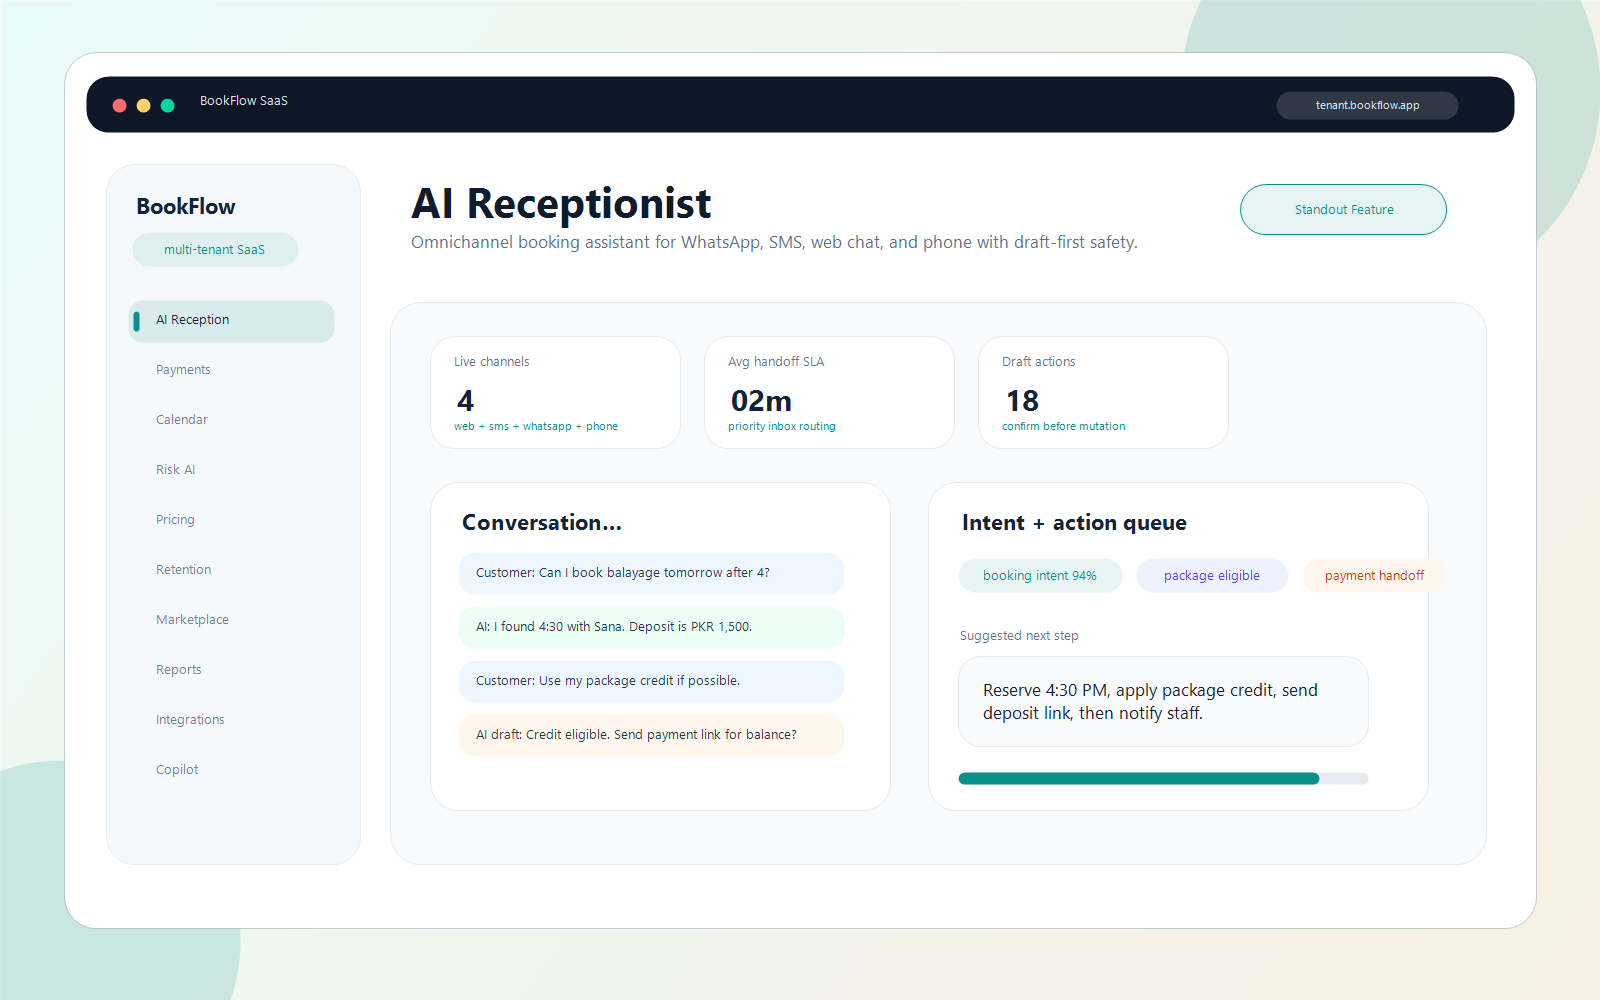Click the suggested next step progress bar
Viewport: 1600px width, 1000px height.
point(1163,779)
